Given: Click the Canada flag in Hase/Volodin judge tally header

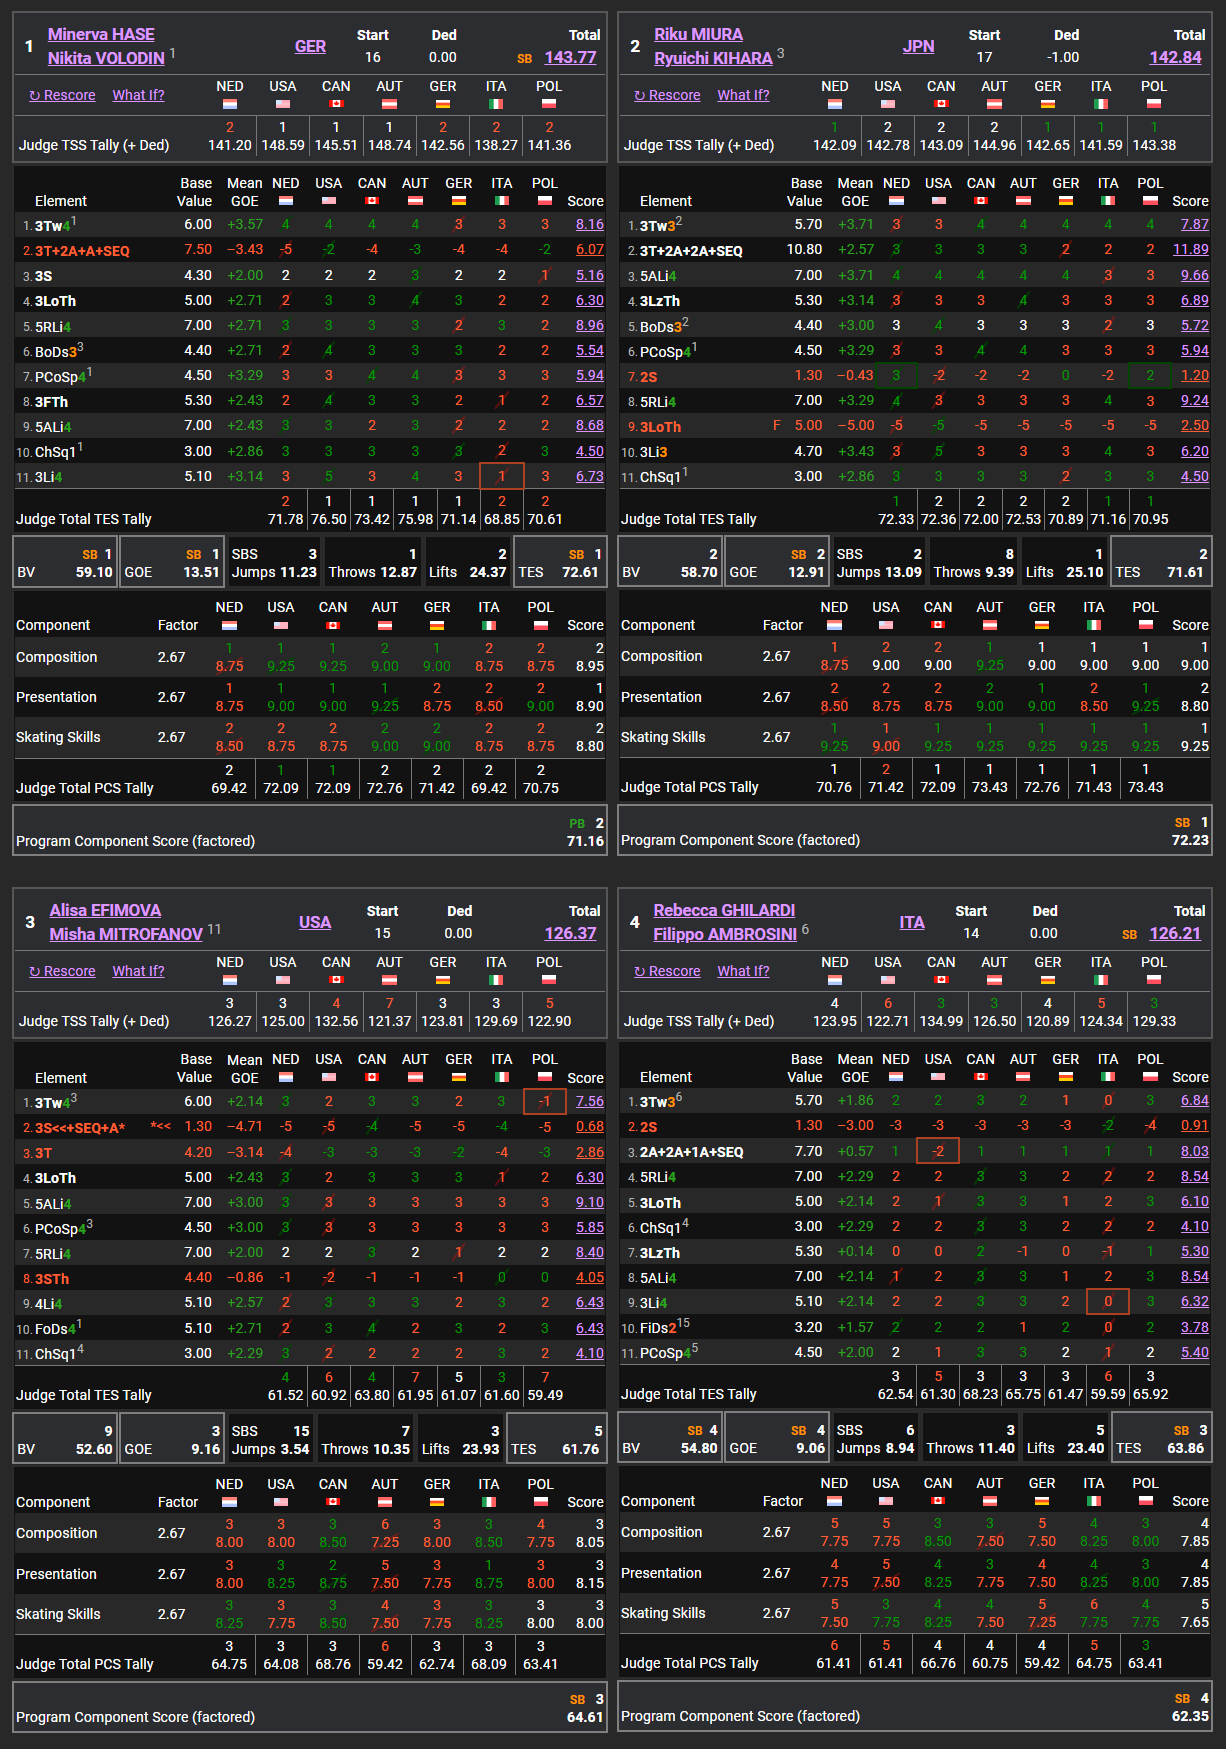Looking at the screenshot, I should point(336,104).
